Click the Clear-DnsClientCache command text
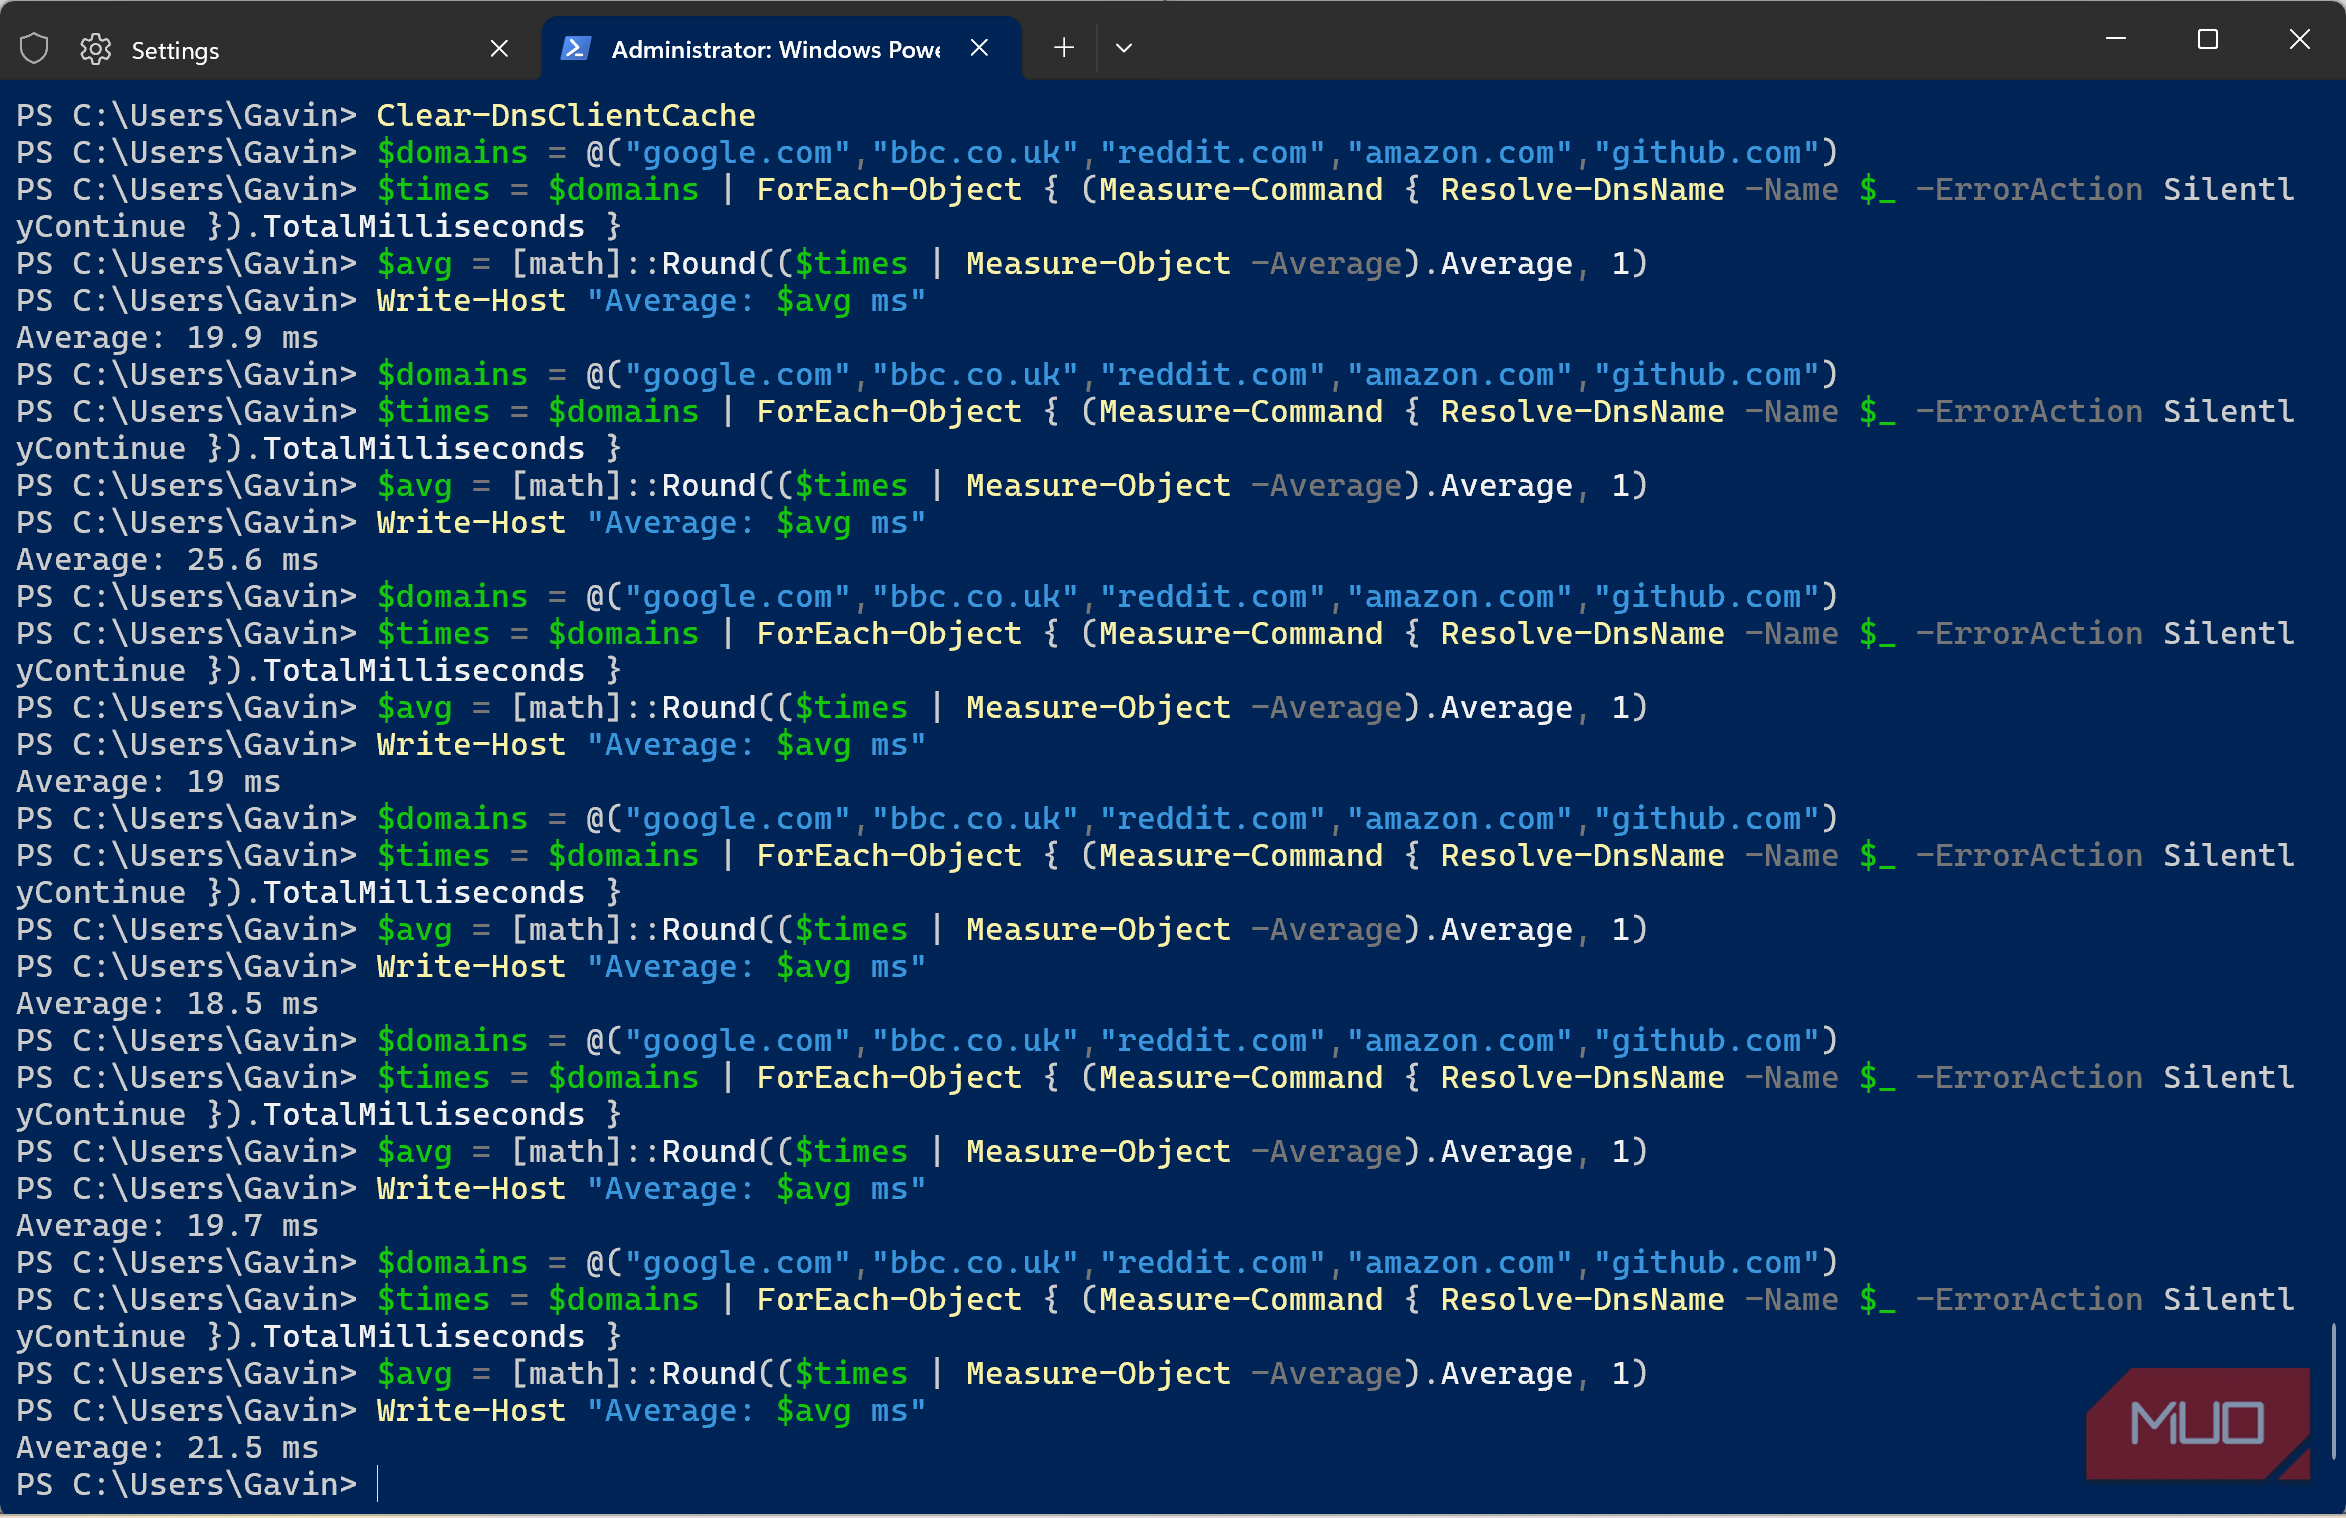The width and height of the screenshot is (2346, 1518). (x=566, y=116)
